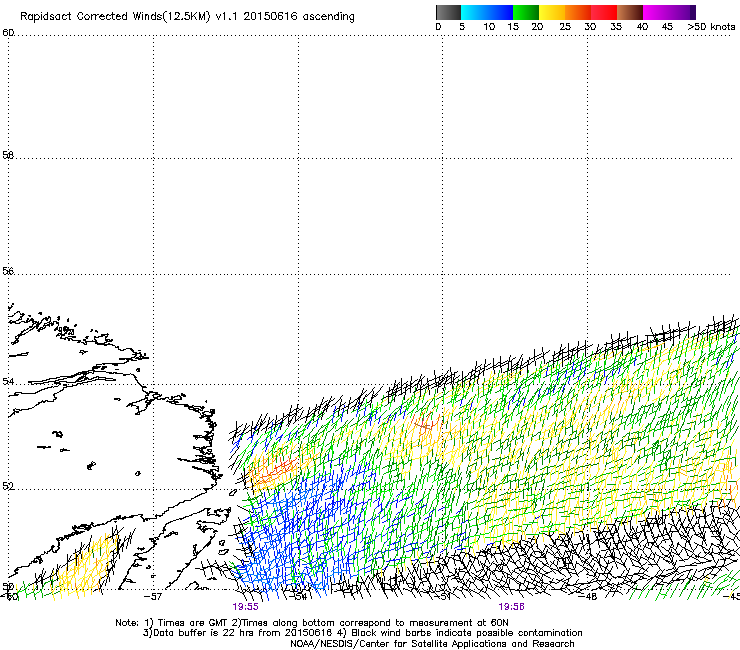Viewport: 740px width, 650px height.
Task: Pick the magenta 40–45 knots legend swatch
Action: point(656,12)
